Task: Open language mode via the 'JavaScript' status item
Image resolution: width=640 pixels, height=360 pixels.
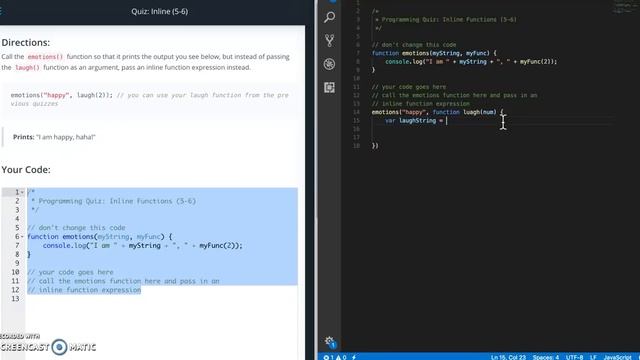Action: 618,357
